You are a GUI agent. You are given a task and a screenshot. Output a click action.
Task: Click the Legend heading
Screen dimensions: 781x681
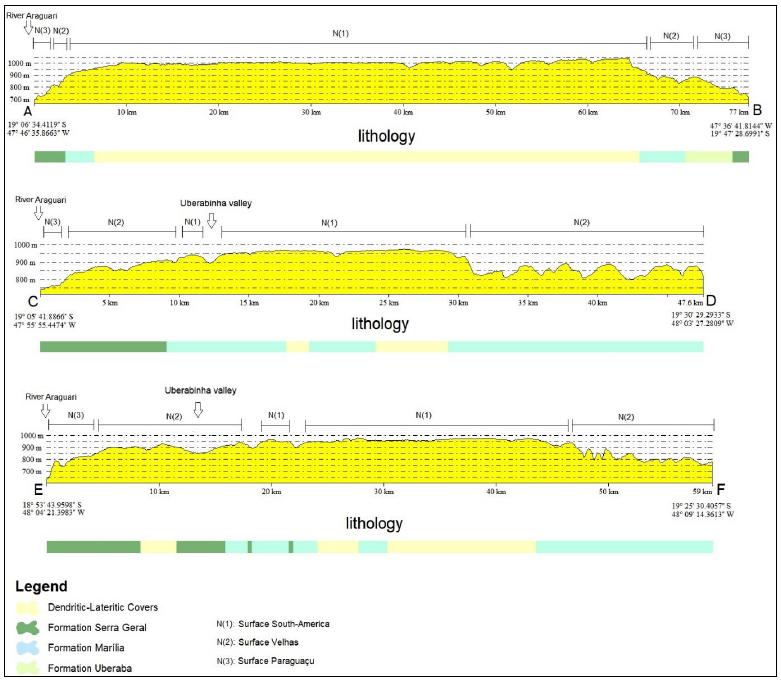[41, 586]
